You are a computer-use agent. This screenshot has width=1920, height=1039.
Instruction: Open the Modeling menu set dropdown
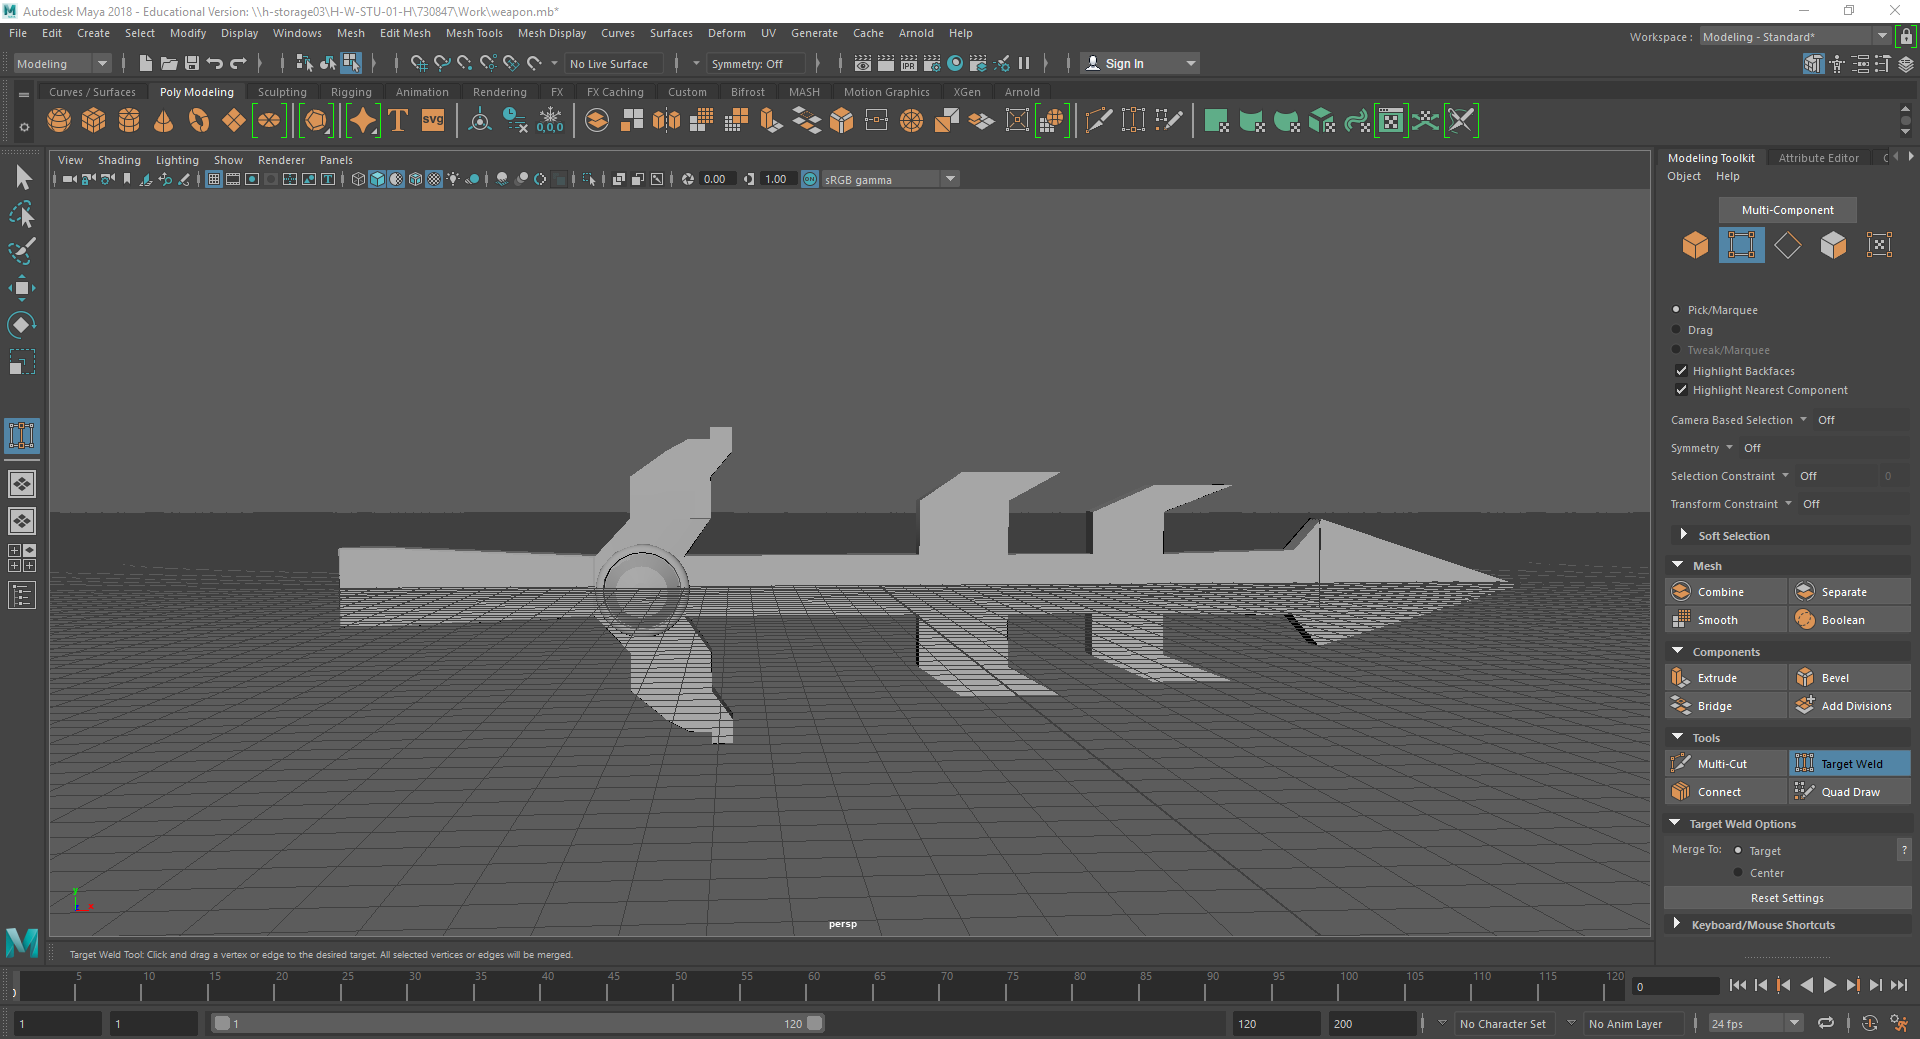(62, 64)
